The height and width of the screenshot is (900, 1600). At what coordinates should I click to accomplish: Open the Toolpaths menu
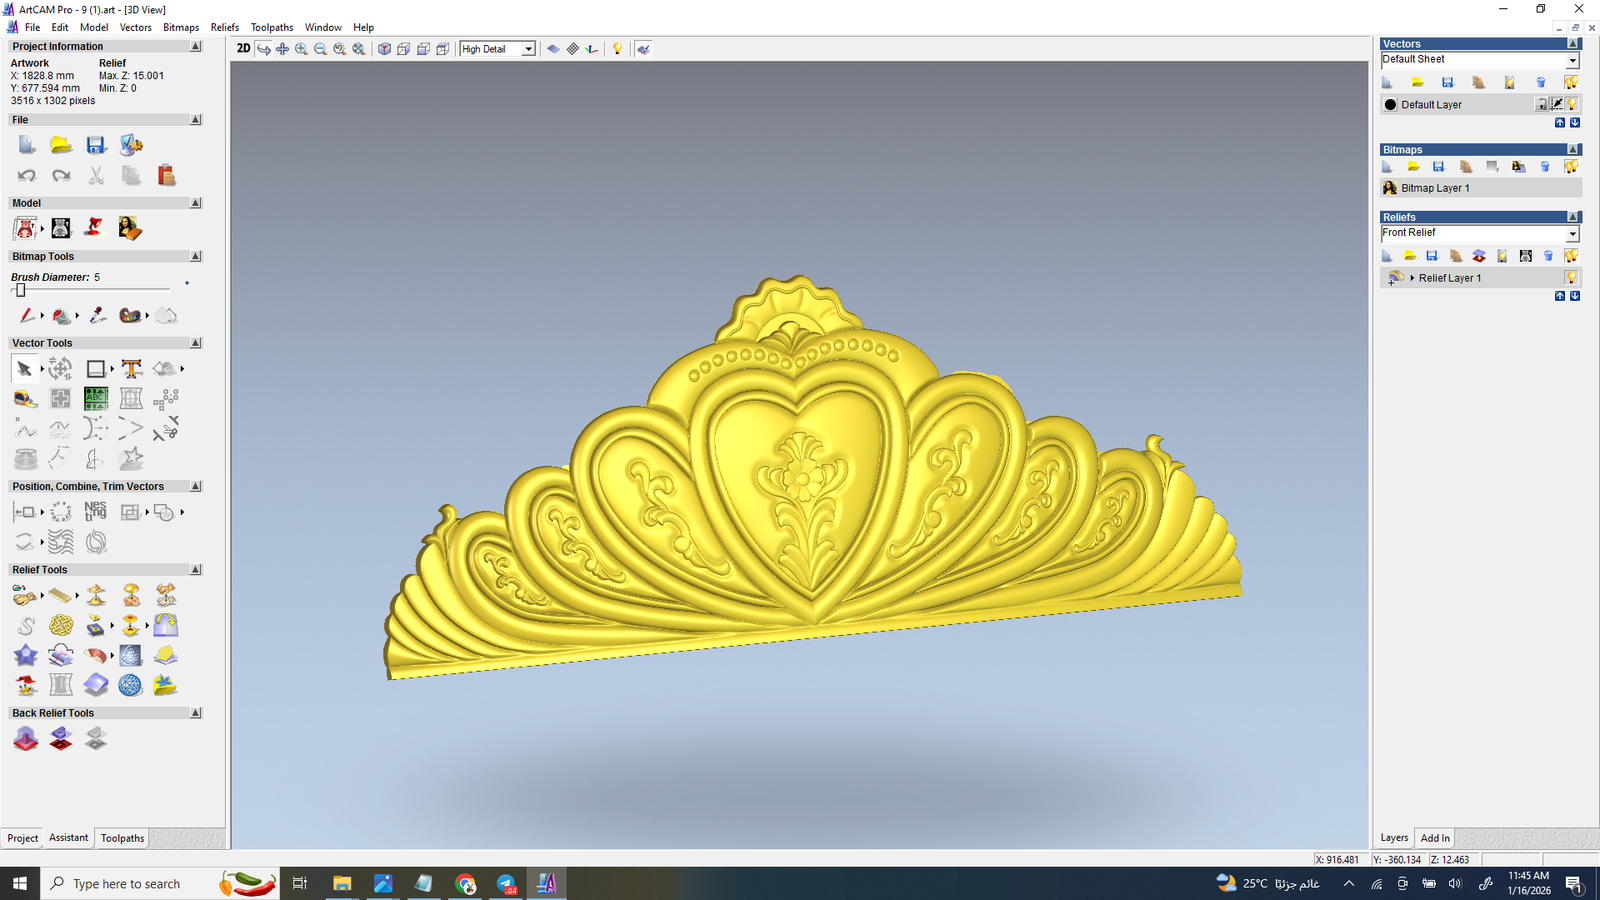pyautogui.click(x=272, y=27)
